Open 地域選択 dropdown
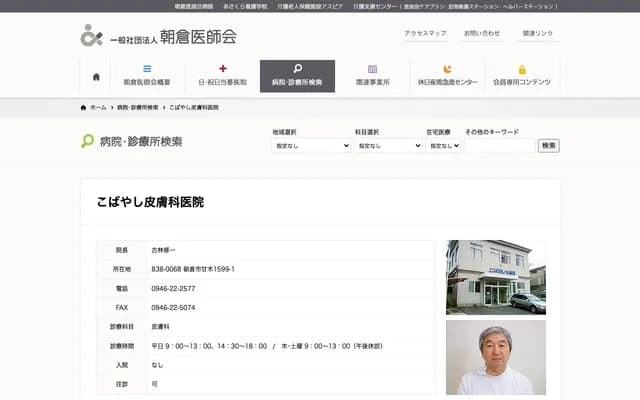The height and width of the screenshot is (400, 640). coord(311,146)
